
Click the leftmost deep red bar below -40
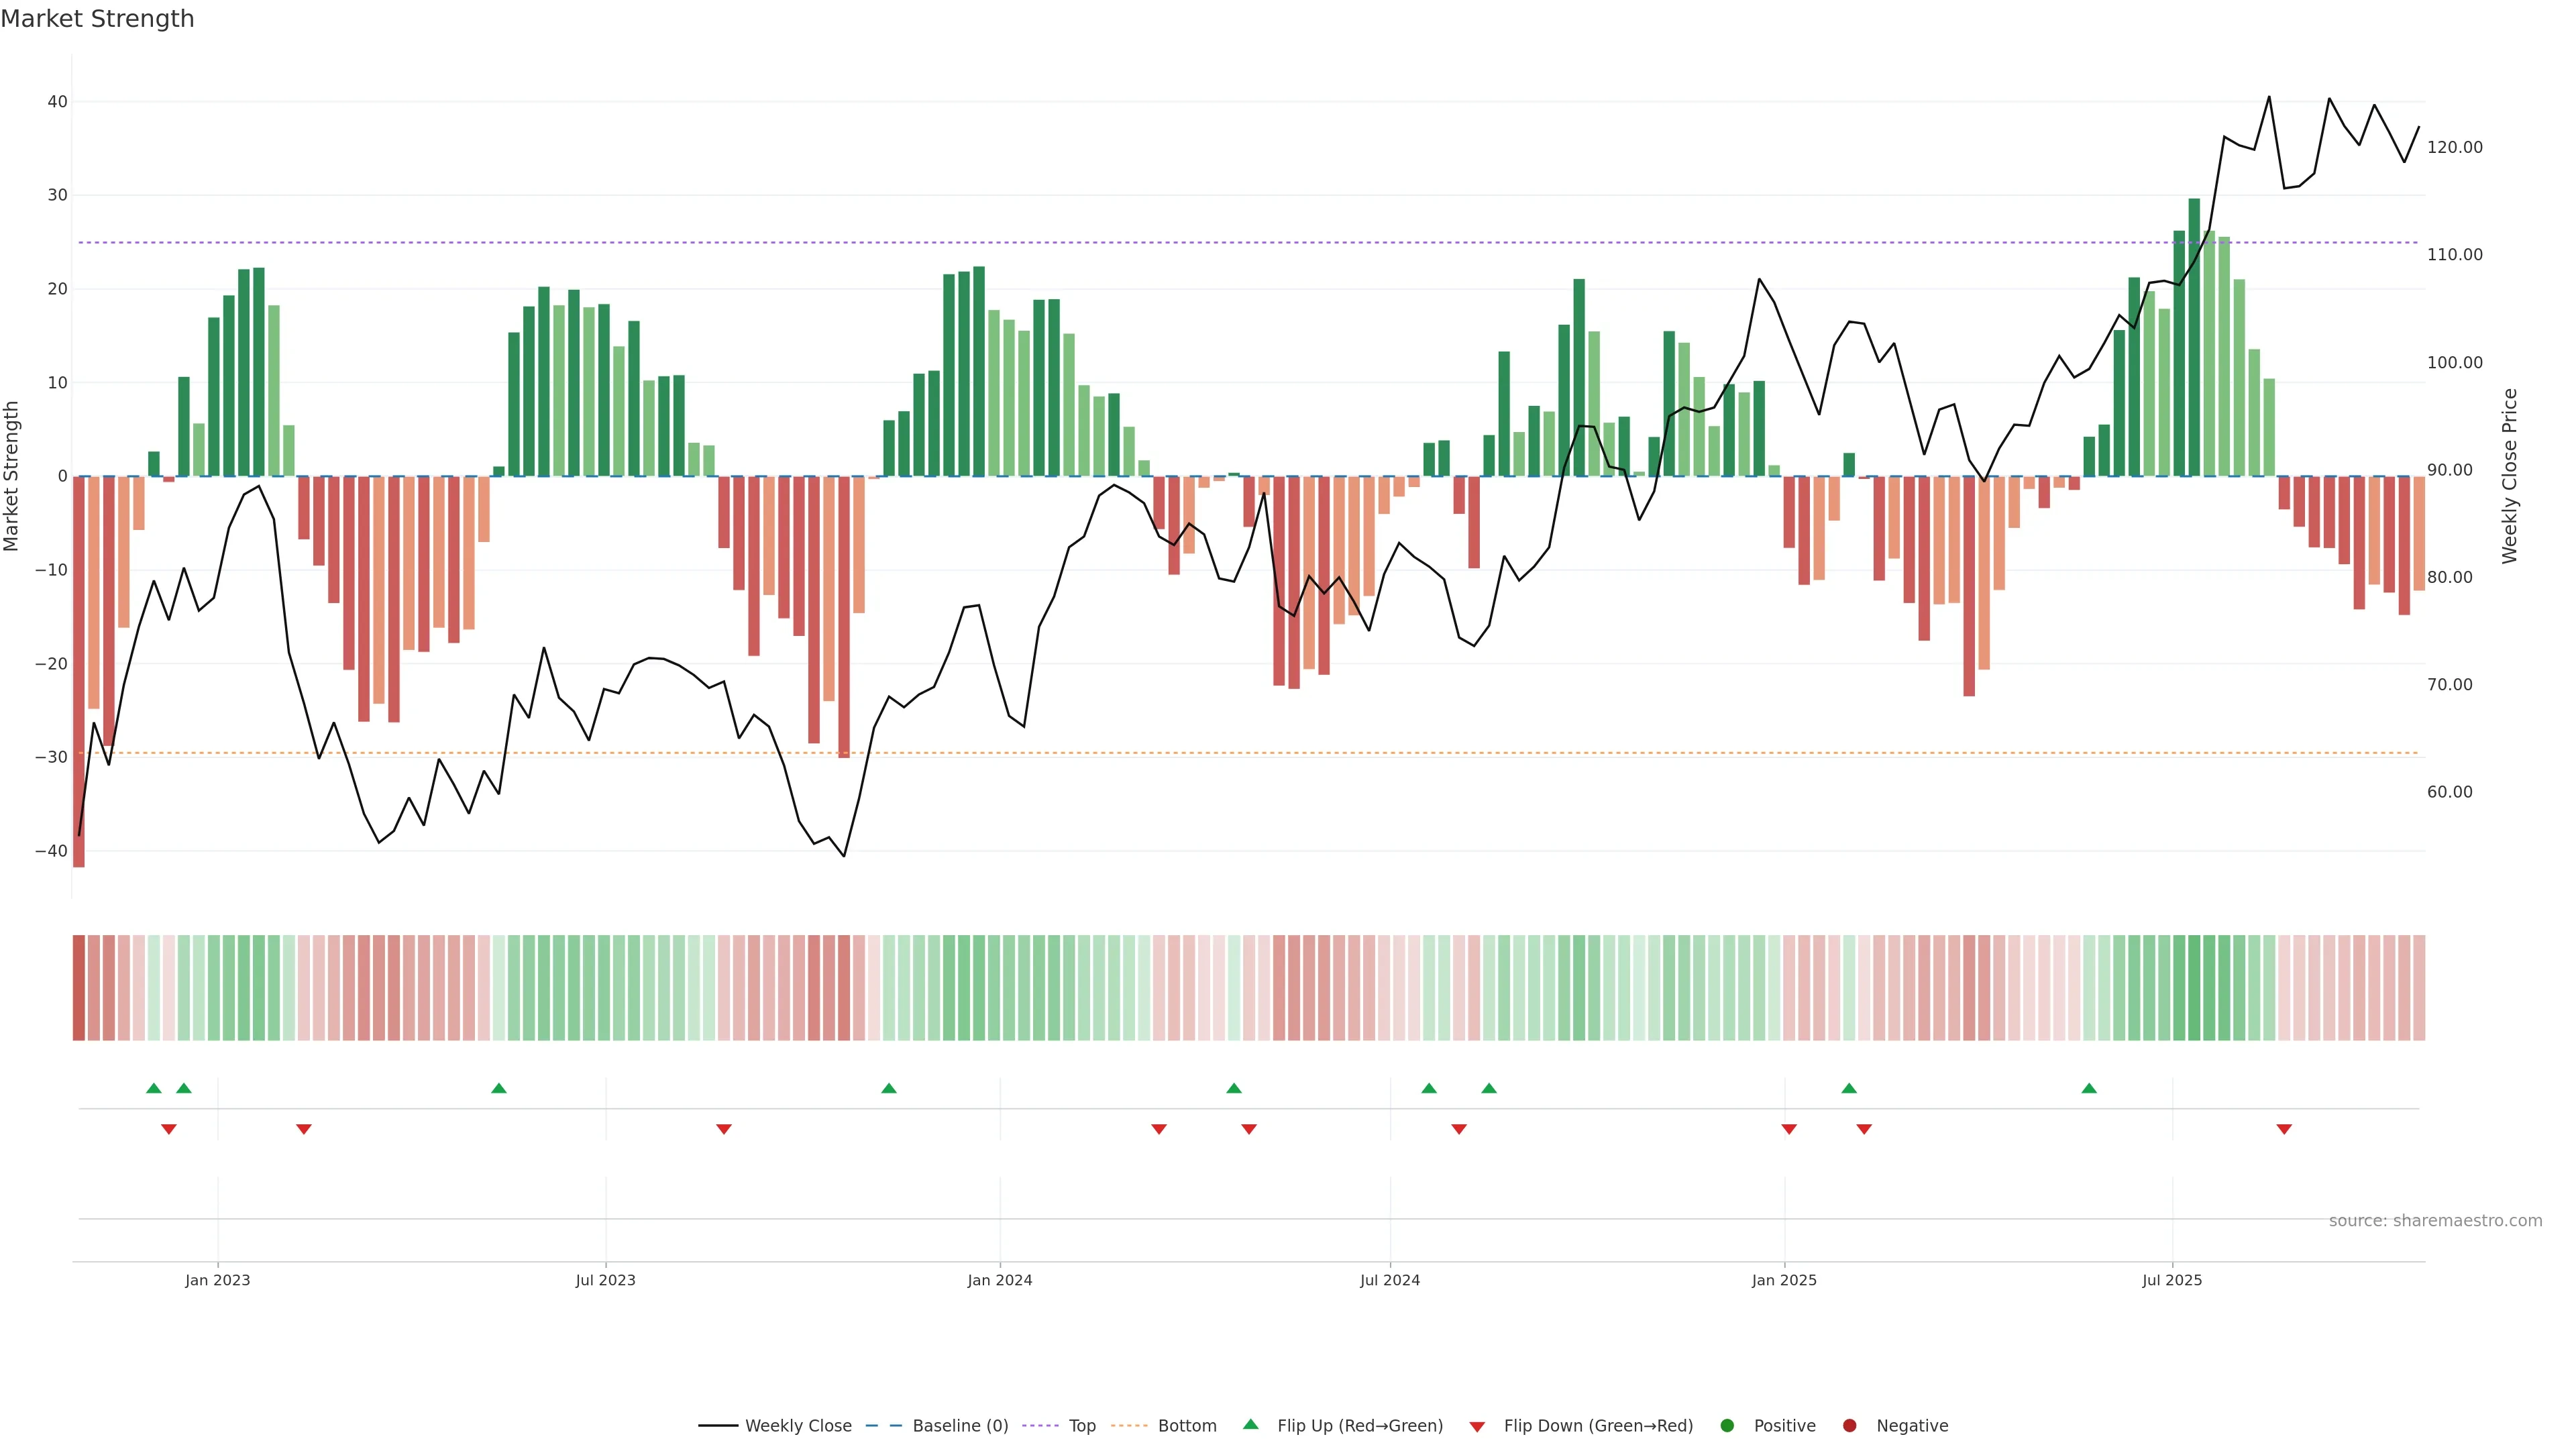pyautogui.click(x=79, y=670)
